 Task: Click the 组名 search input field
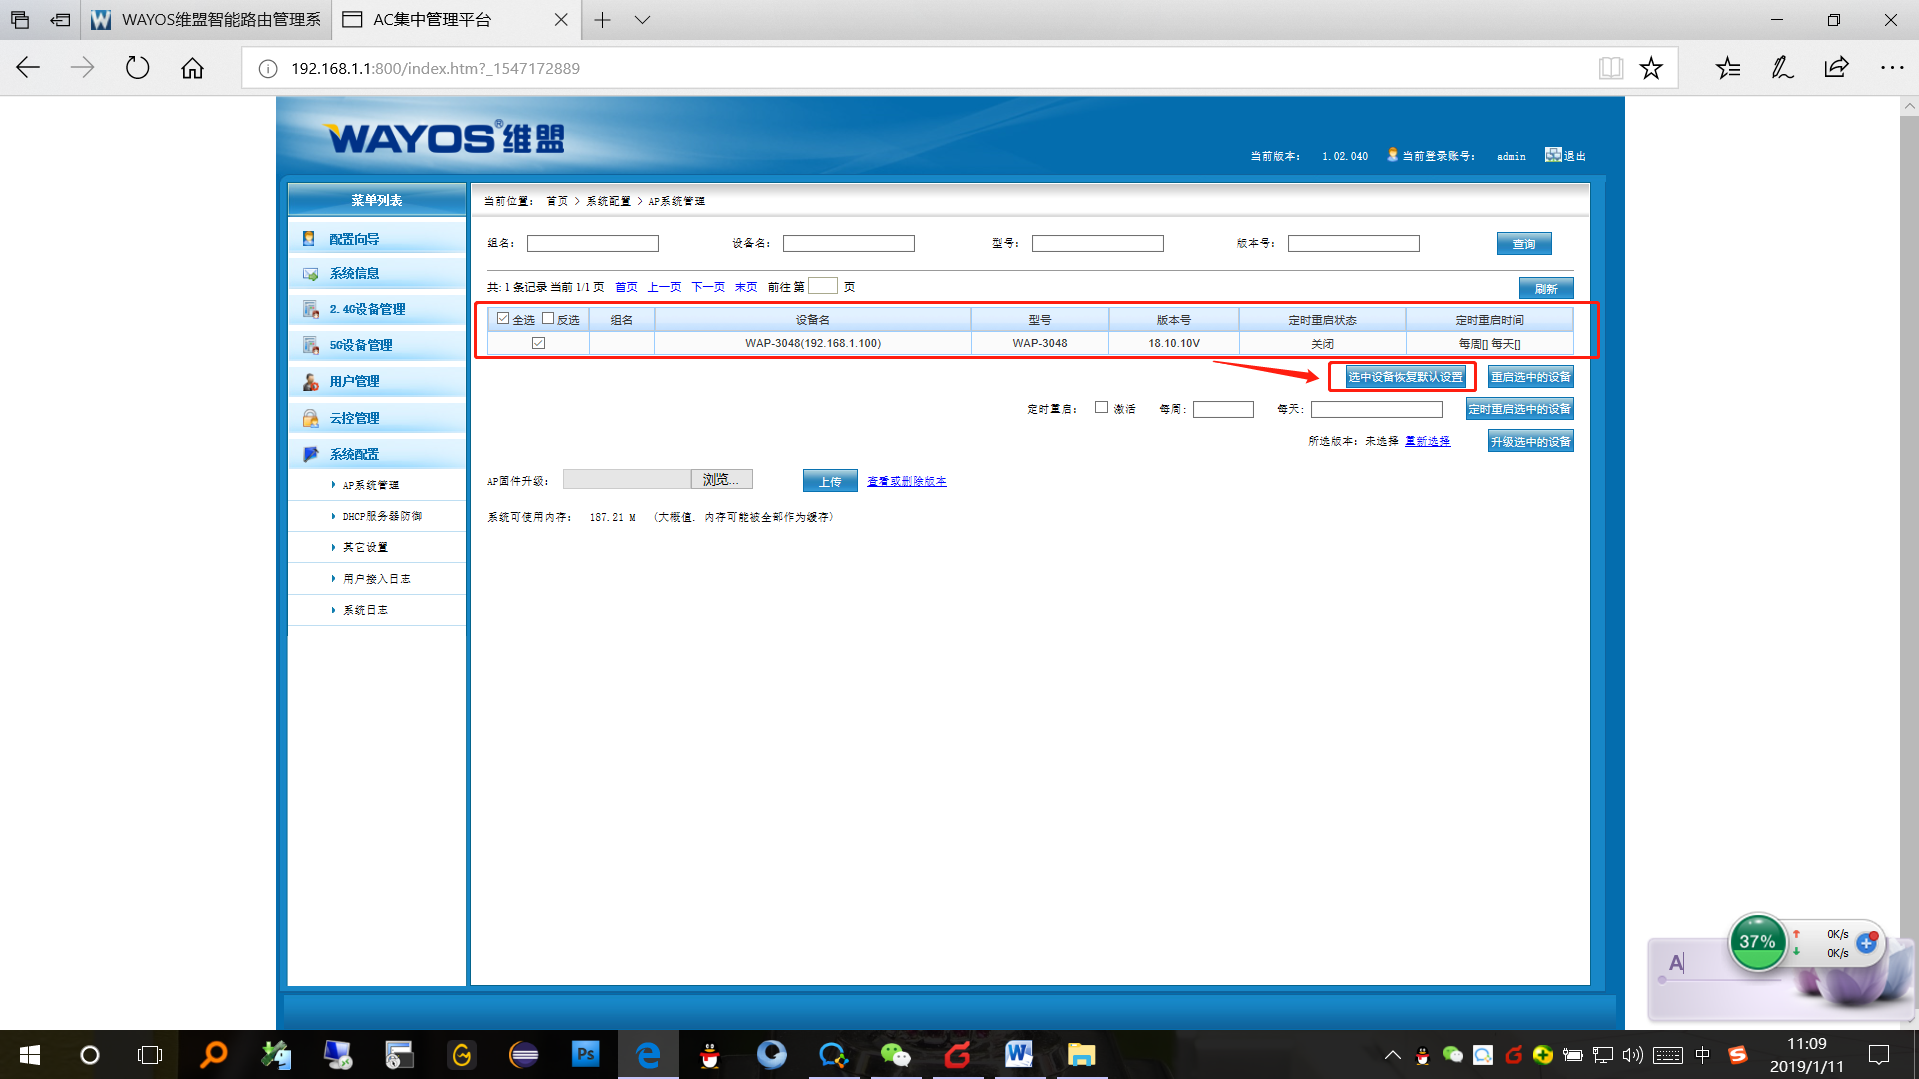pyautogui.click(x=593, y=243)
